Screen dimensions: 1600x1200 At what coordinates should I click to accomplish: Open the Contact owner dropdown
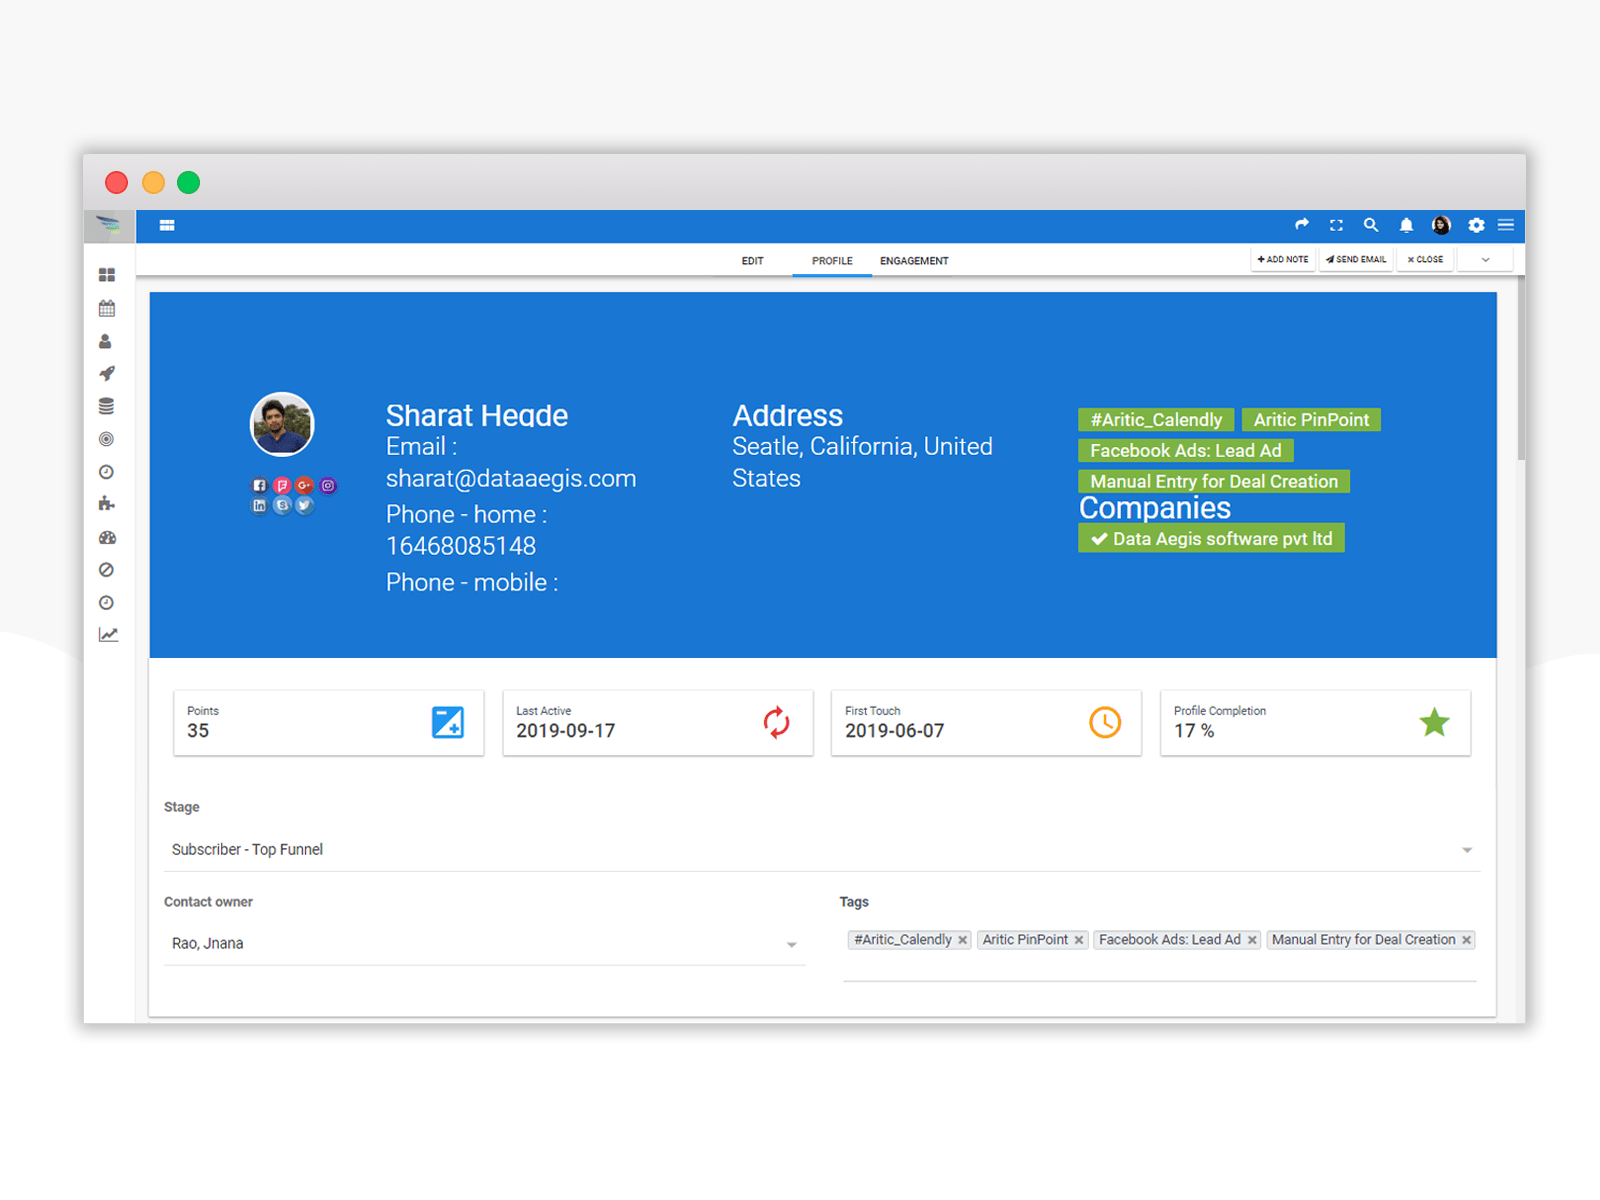click(484, 943)
